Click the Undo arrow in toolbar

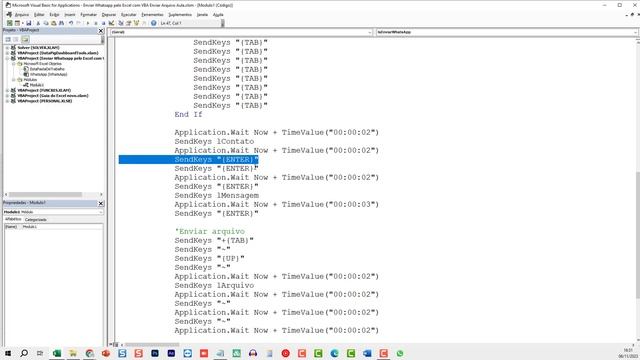click(x=71, y=23)
